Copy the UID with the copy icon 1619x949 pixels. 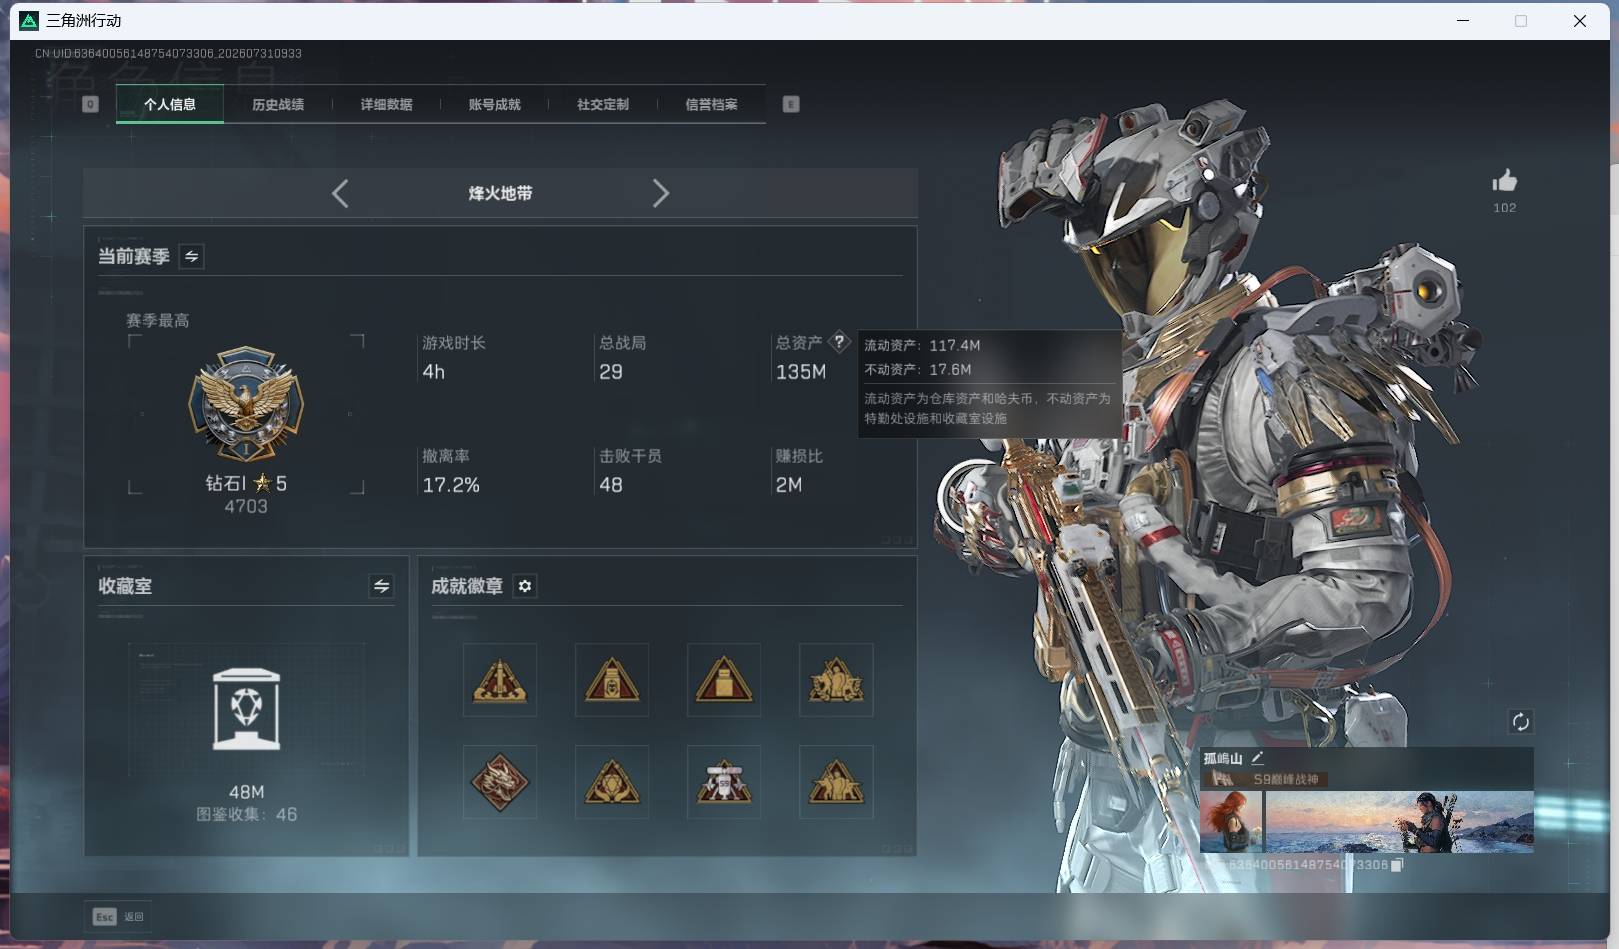1397,865
